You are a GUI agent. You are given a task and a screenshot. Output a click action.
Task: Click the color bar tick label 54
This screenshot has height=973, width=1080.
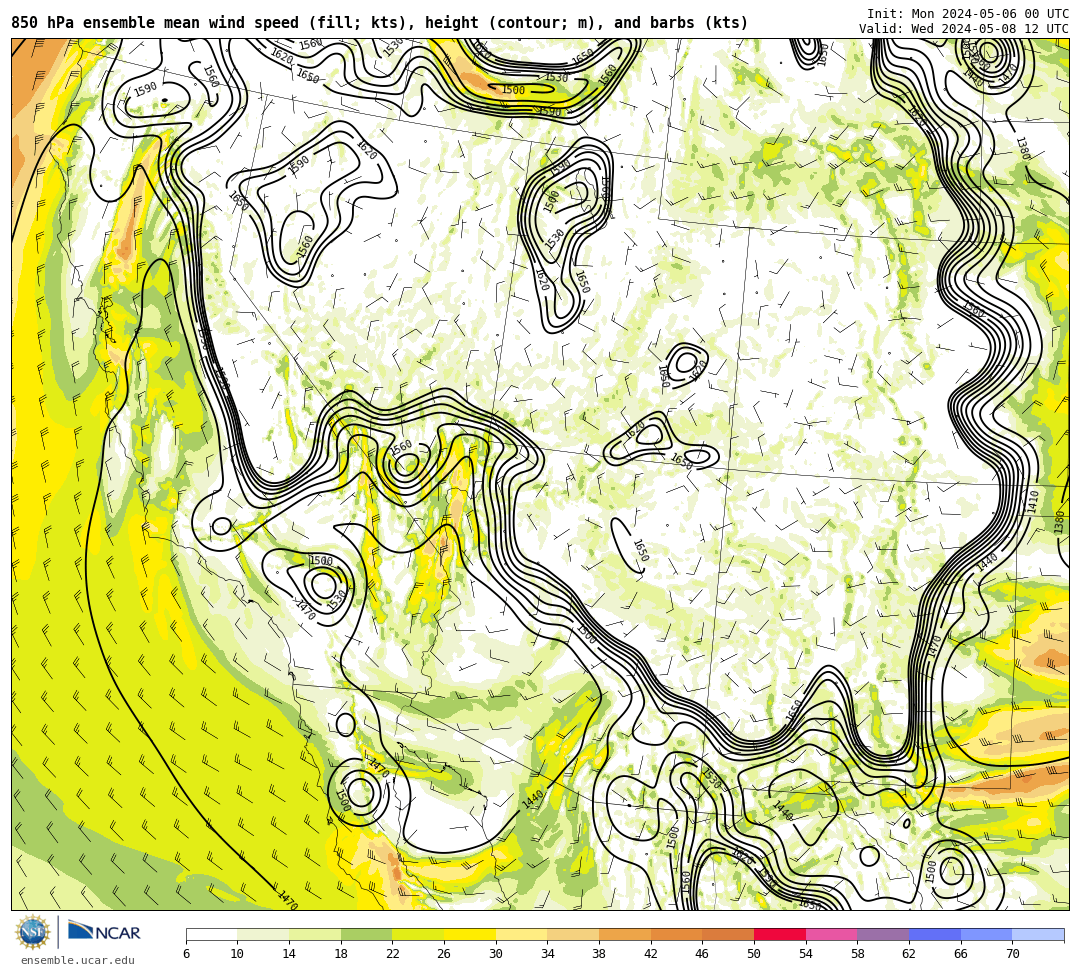(x=806, y=954)
